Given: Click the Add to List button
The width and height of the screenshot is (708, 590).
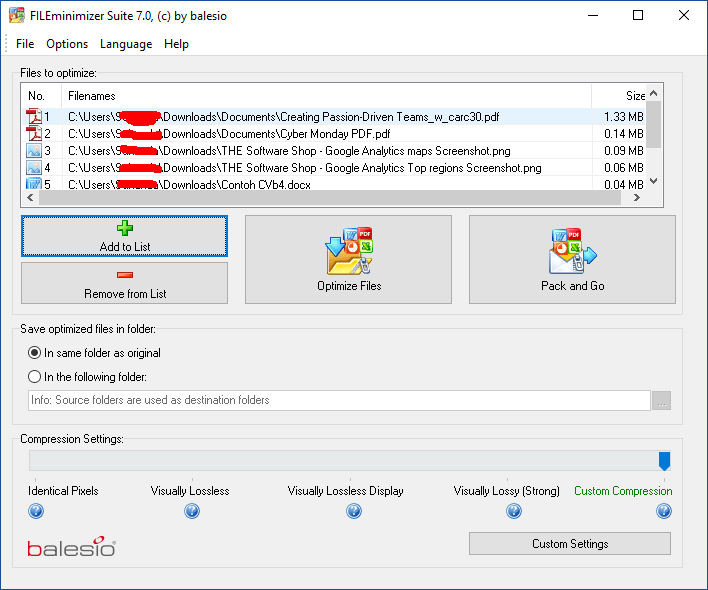Looking at the screenshot, I should 124,236.
